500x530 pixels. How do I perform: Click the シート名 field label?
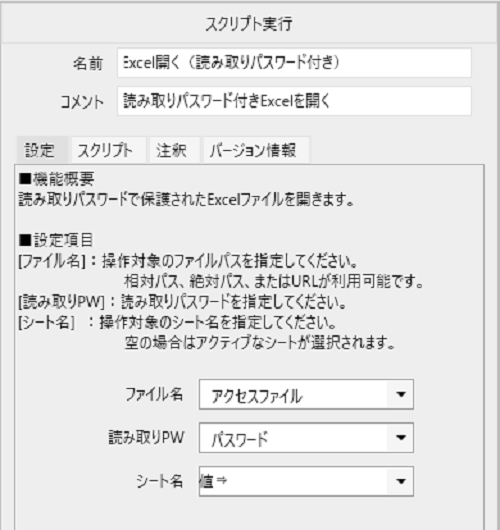tap(160, 481)
